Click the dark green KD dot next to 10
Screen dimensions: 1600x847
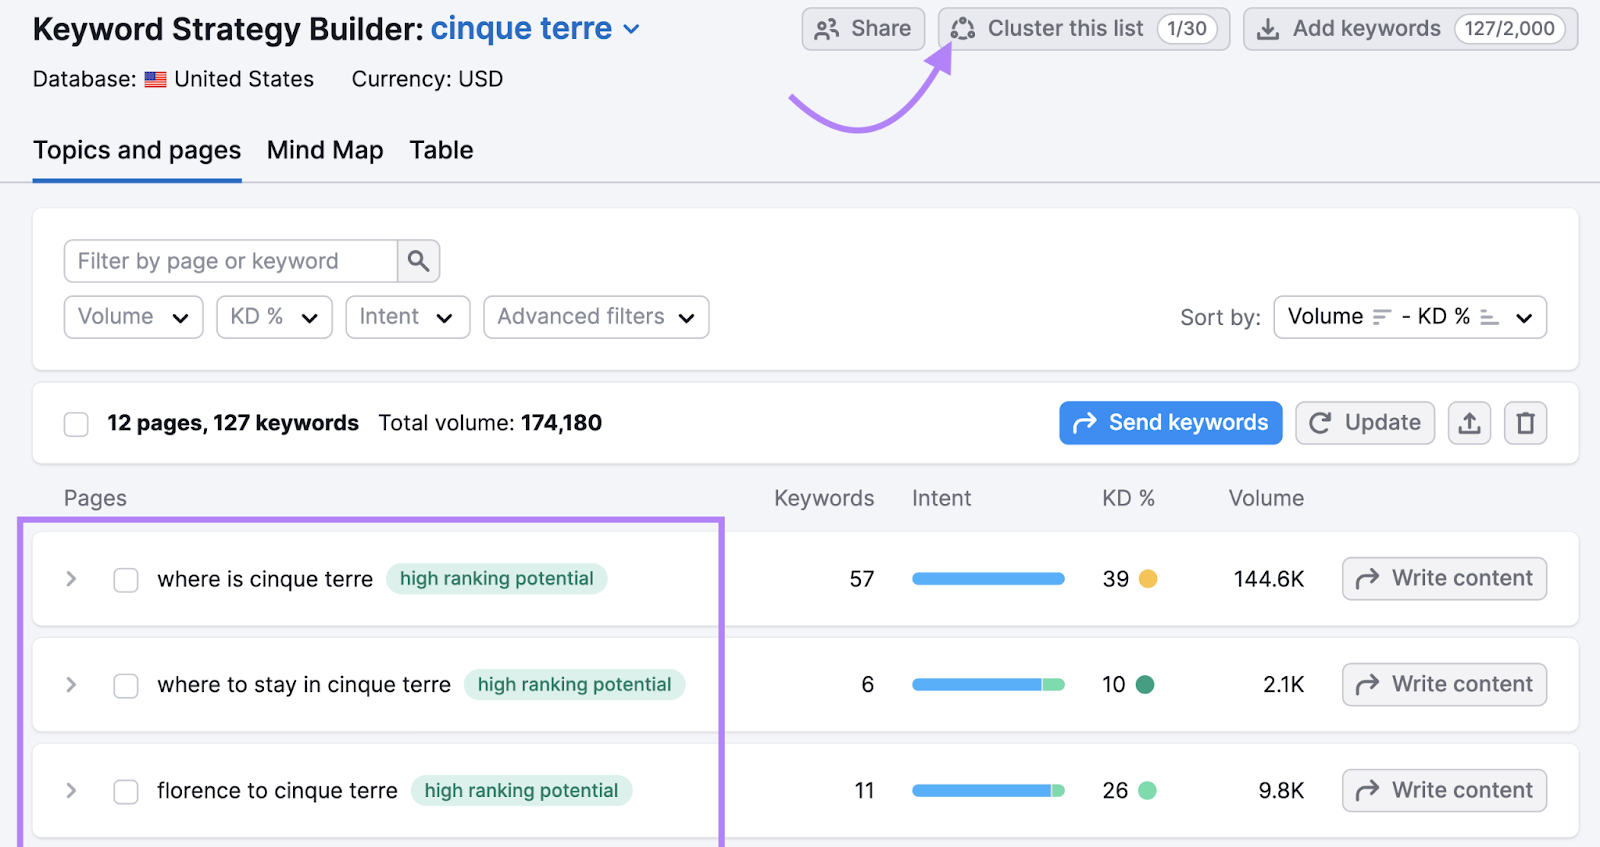(x=1145, y=685)
